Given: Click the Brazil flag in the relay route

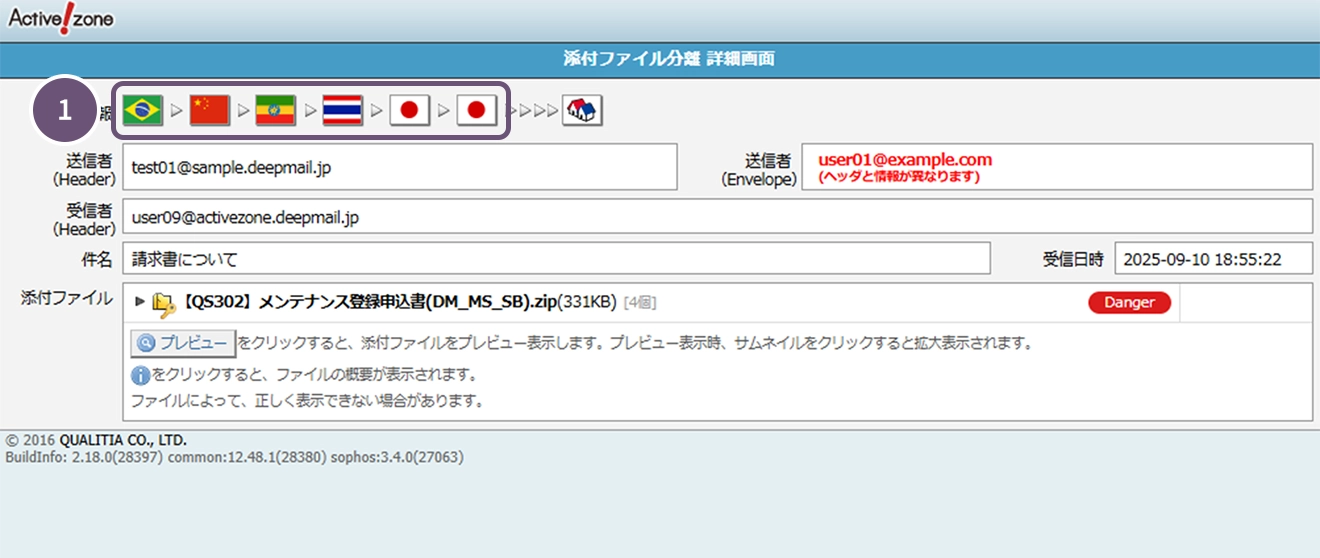Looking at the screenshot, I should point(143,110).
